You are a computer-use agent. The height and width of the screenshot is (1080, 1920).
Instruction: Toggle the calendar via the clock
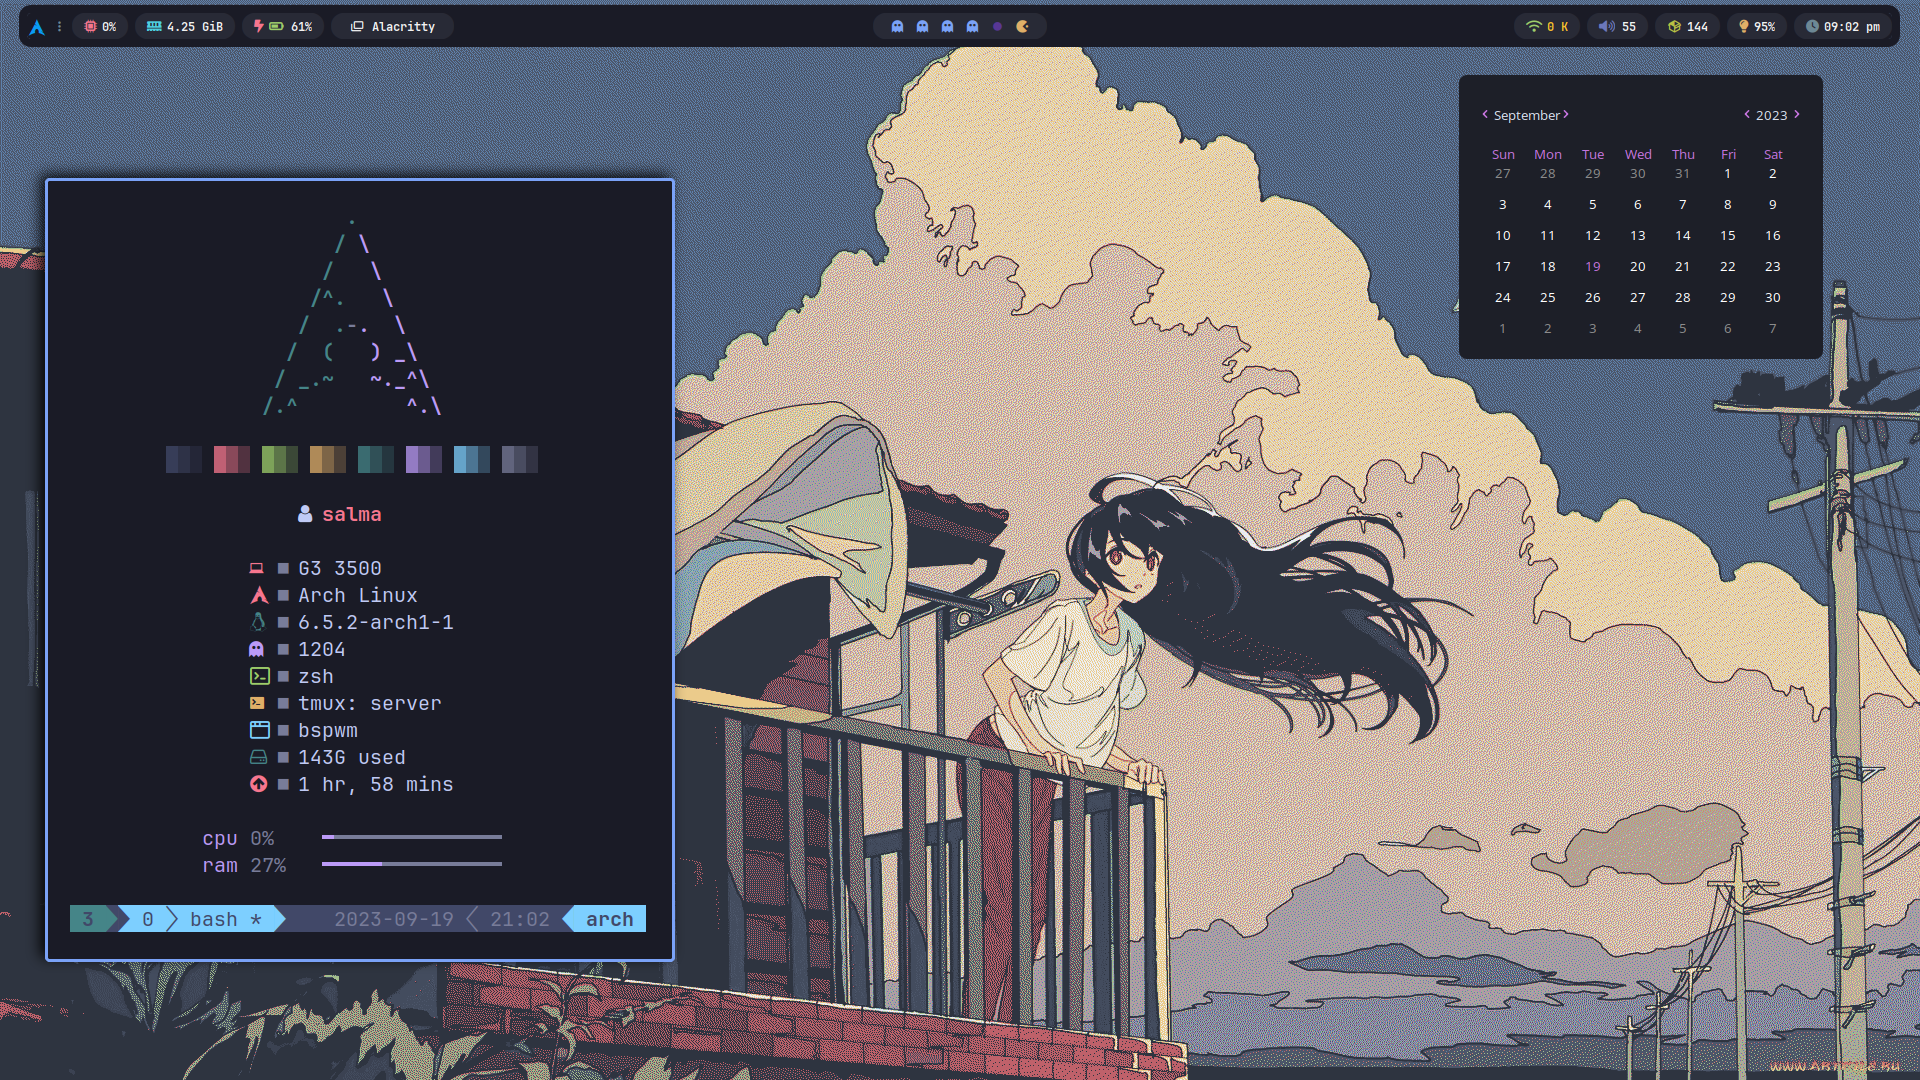point(1842,27)
